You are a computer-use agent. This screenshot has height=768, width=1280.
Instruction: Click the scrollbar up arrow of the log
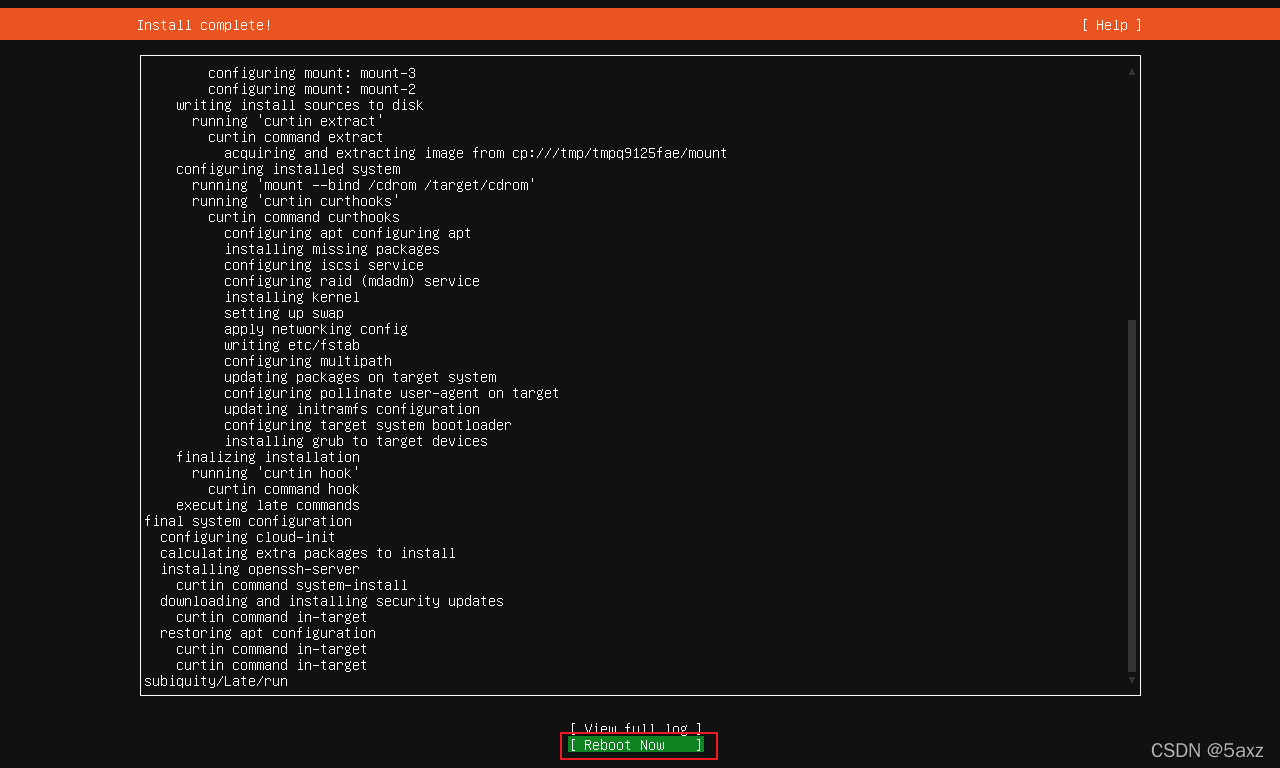[x=1132, y=72]
